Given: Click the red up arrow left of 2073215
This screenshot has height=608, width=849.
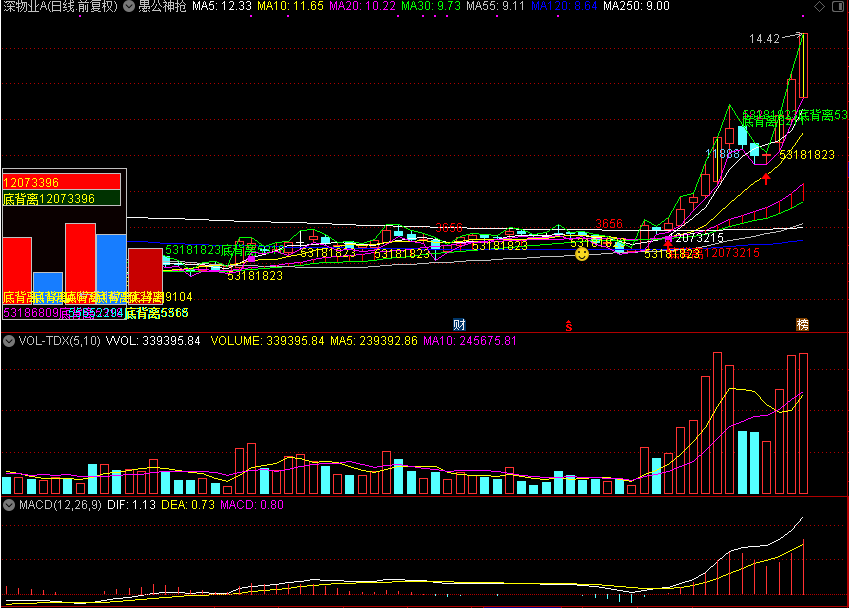Looking at the screenshot, I should tap(668, 244).
